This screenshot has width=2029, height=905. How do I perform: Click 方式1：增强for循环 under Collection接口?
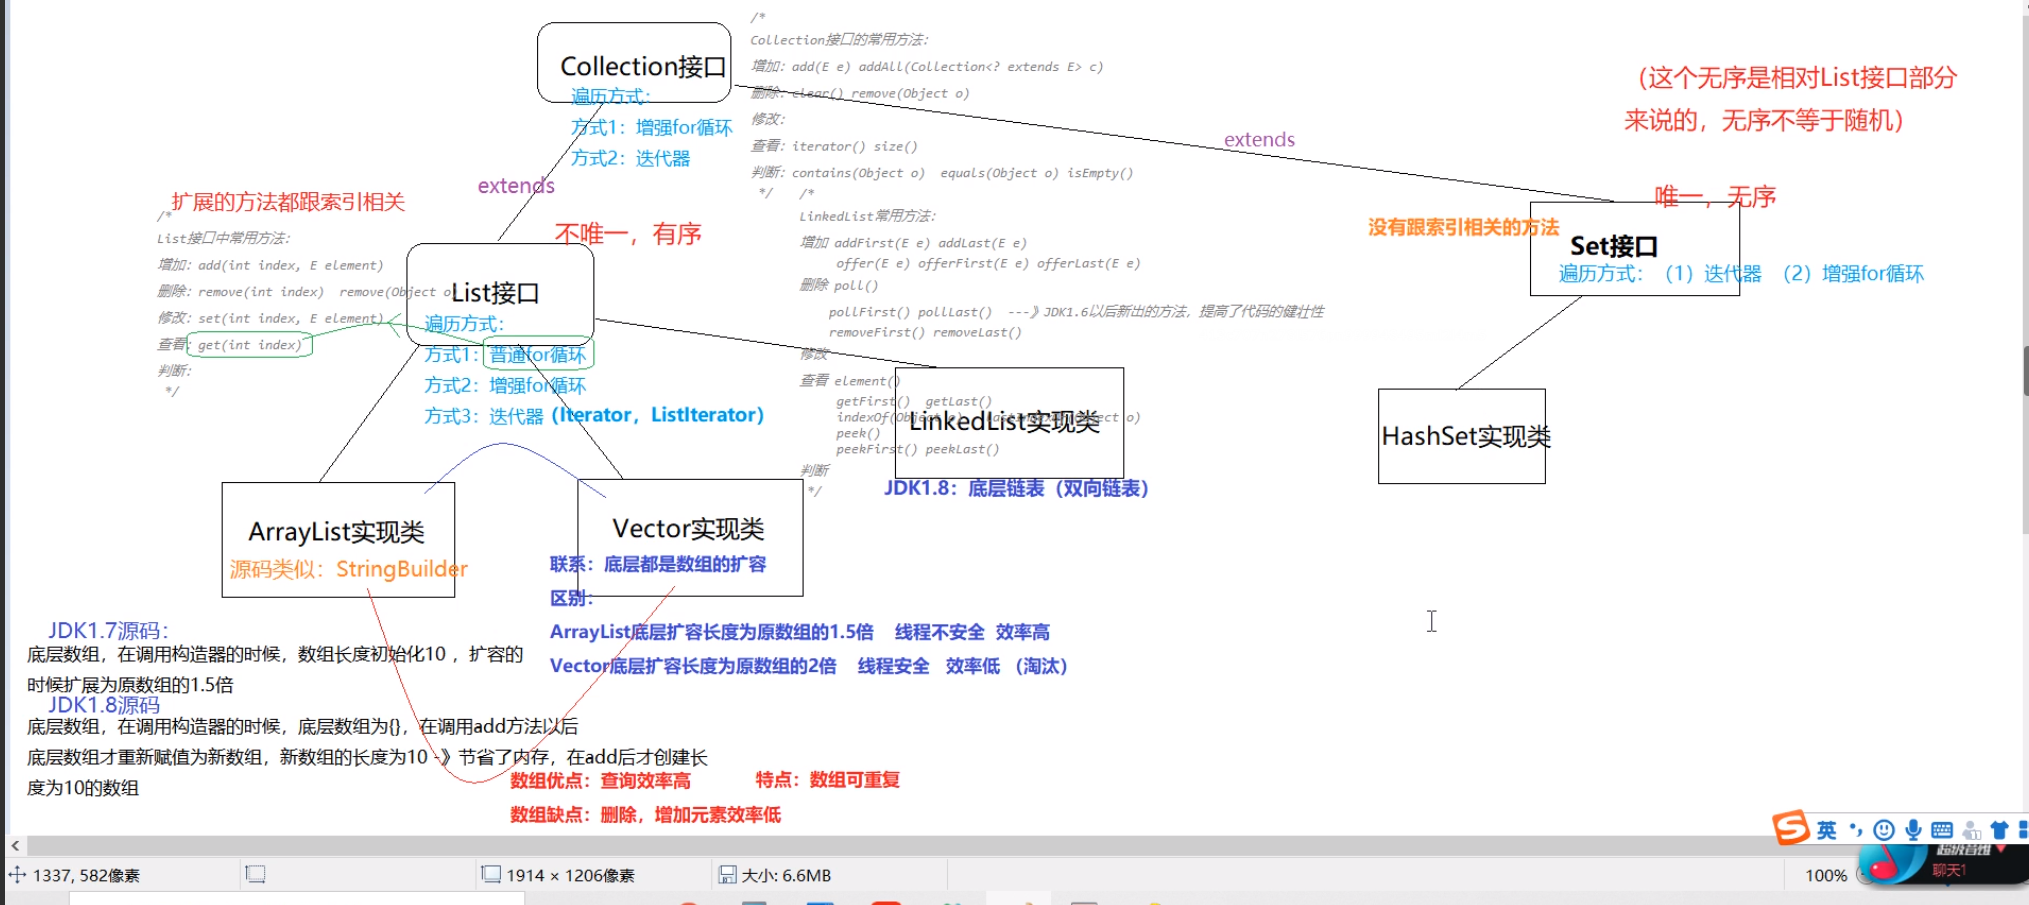tap(651, 127)
